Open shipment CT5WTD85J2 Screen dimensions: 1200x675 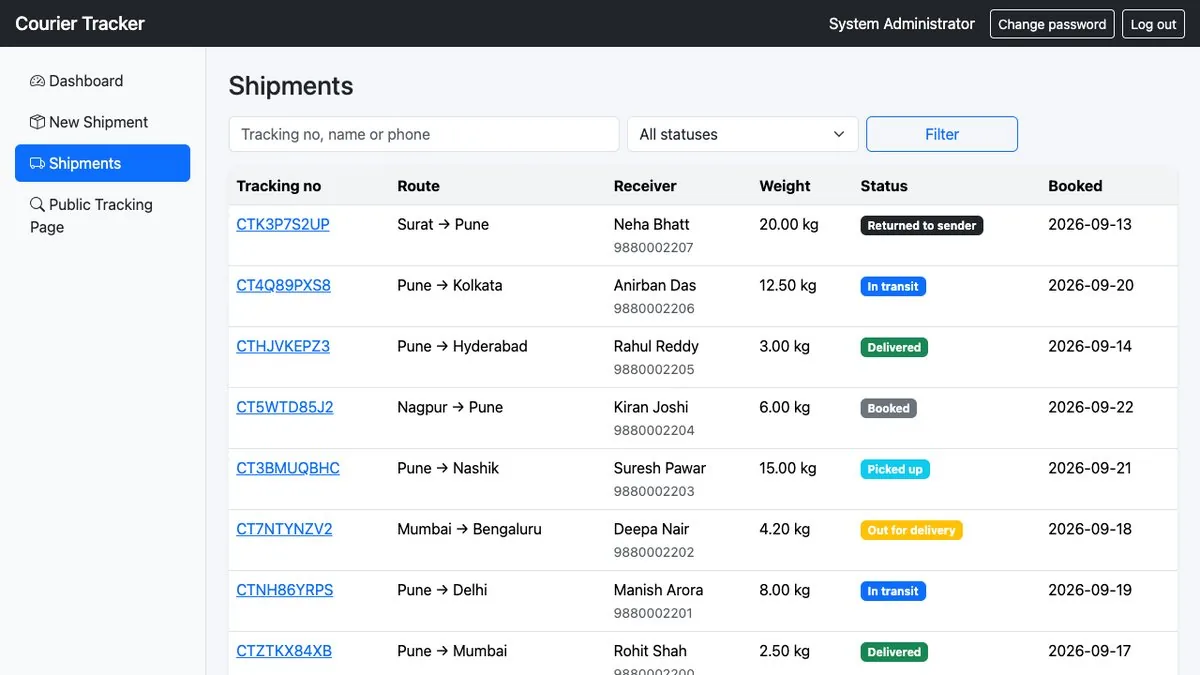[285, 407]
